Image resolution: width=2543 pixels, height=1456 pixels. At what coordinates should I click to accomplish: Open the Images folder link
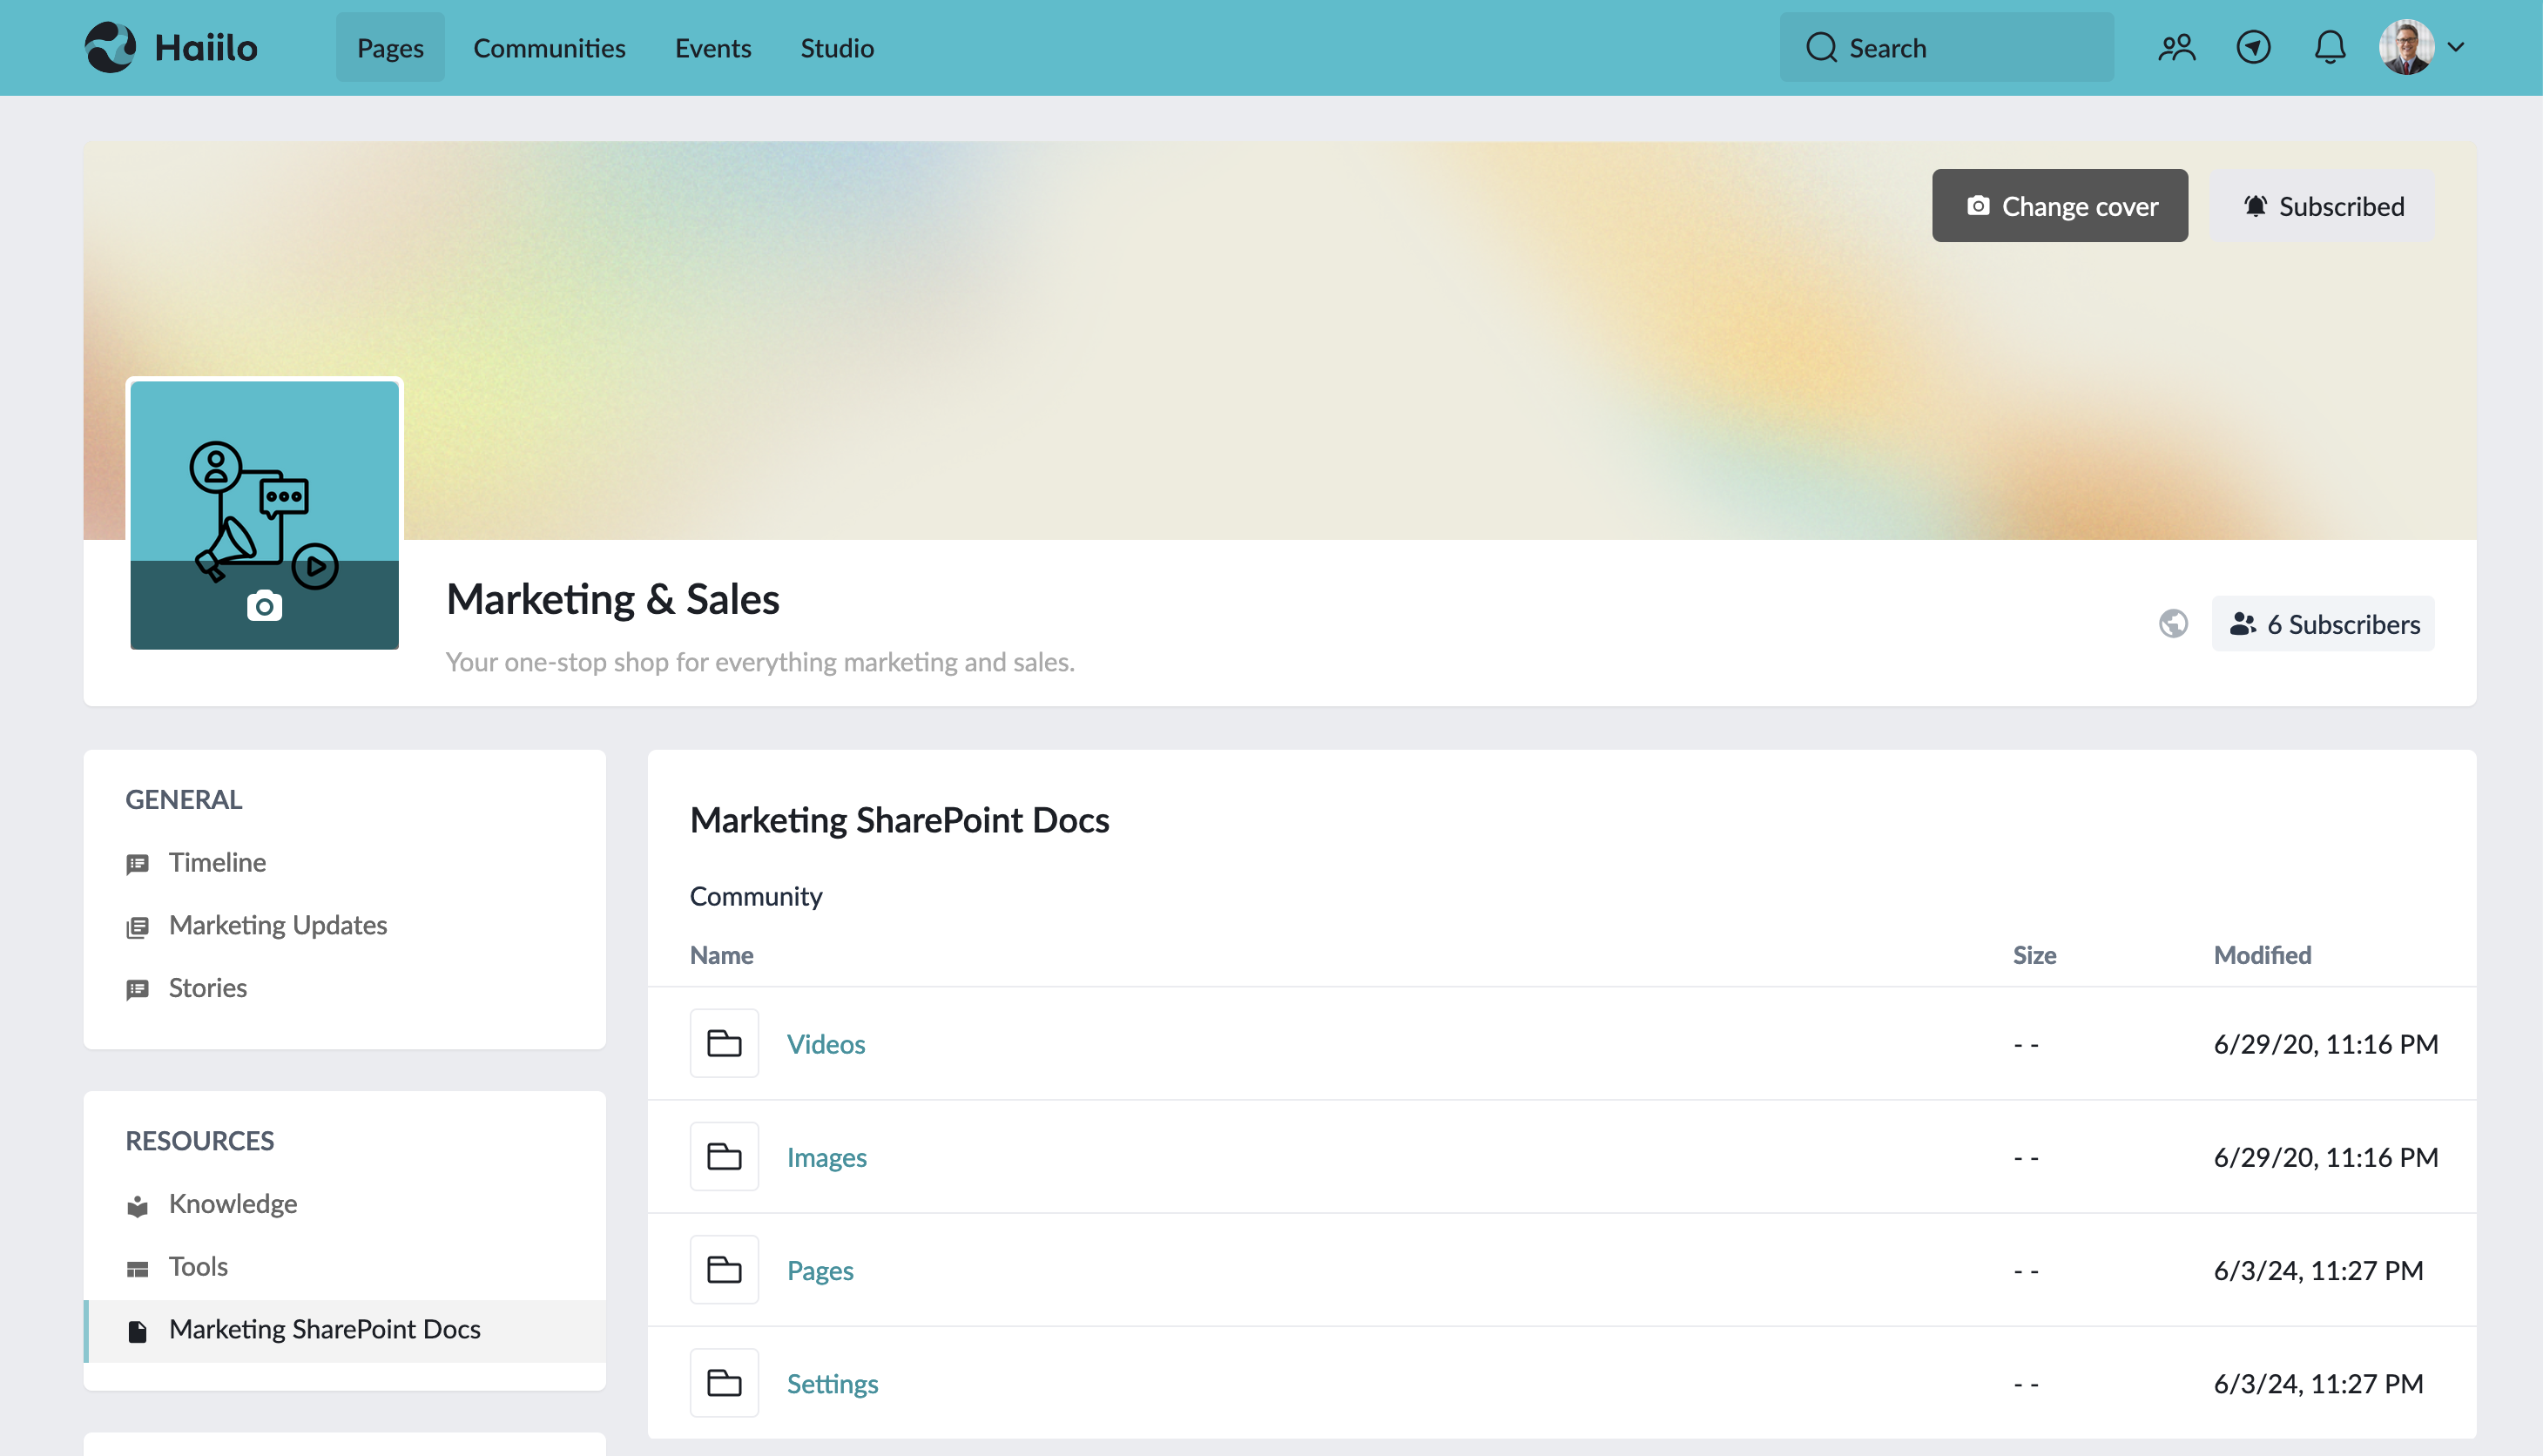[826, 1156]
